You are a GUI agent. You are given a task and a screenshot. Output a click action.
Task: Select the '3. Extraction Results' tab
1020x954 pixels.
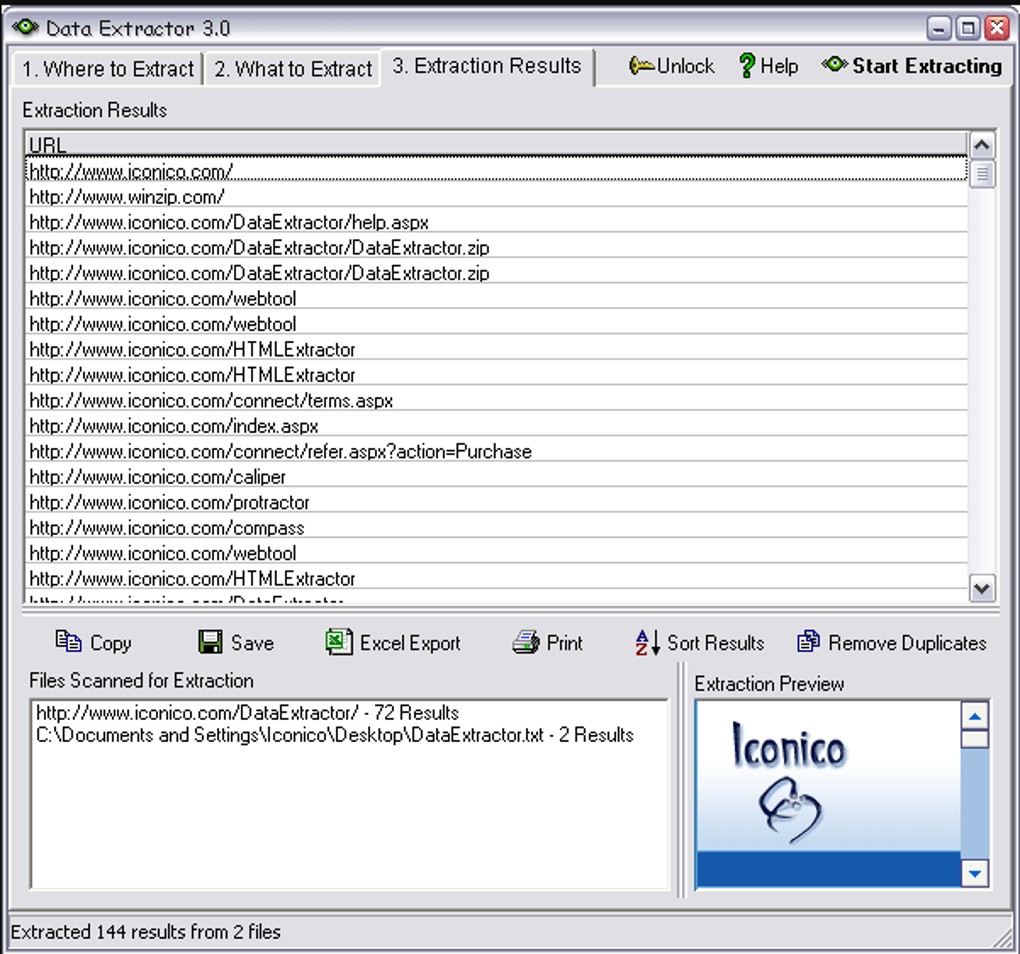487,66
